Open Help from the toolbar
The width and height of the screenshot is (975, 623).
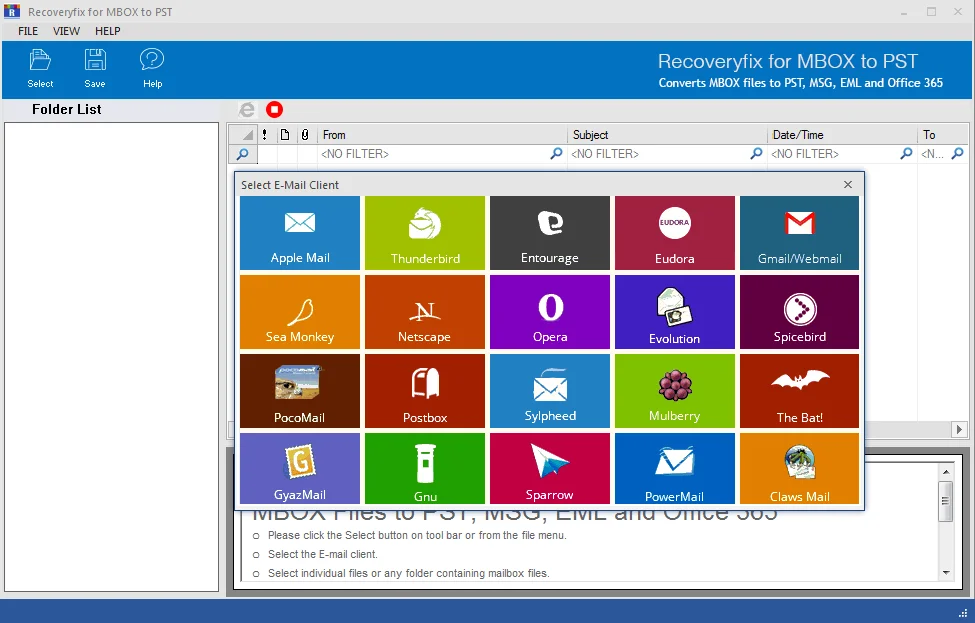(152, 68)
